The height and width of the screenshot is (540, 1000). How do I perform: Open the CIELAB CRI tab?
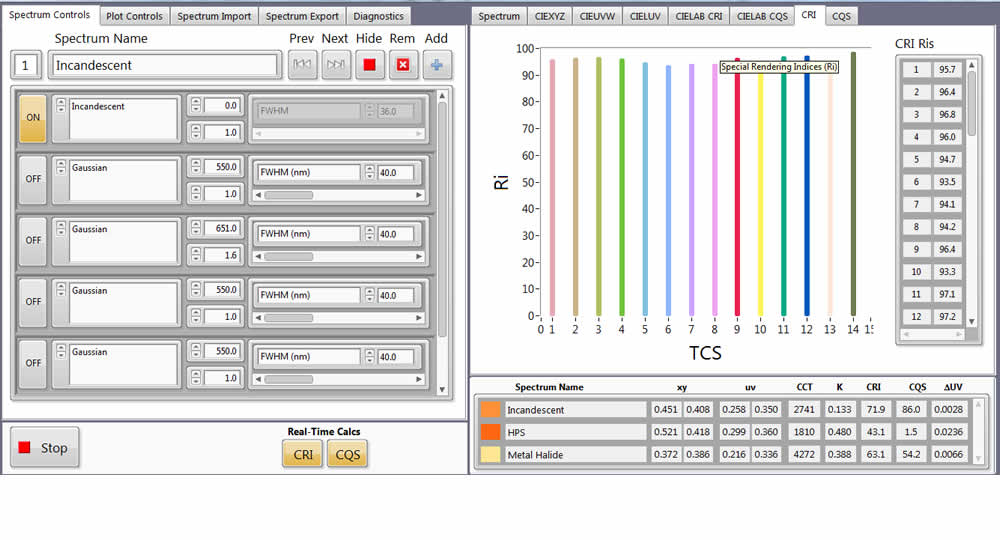click(x=698, y=16)
